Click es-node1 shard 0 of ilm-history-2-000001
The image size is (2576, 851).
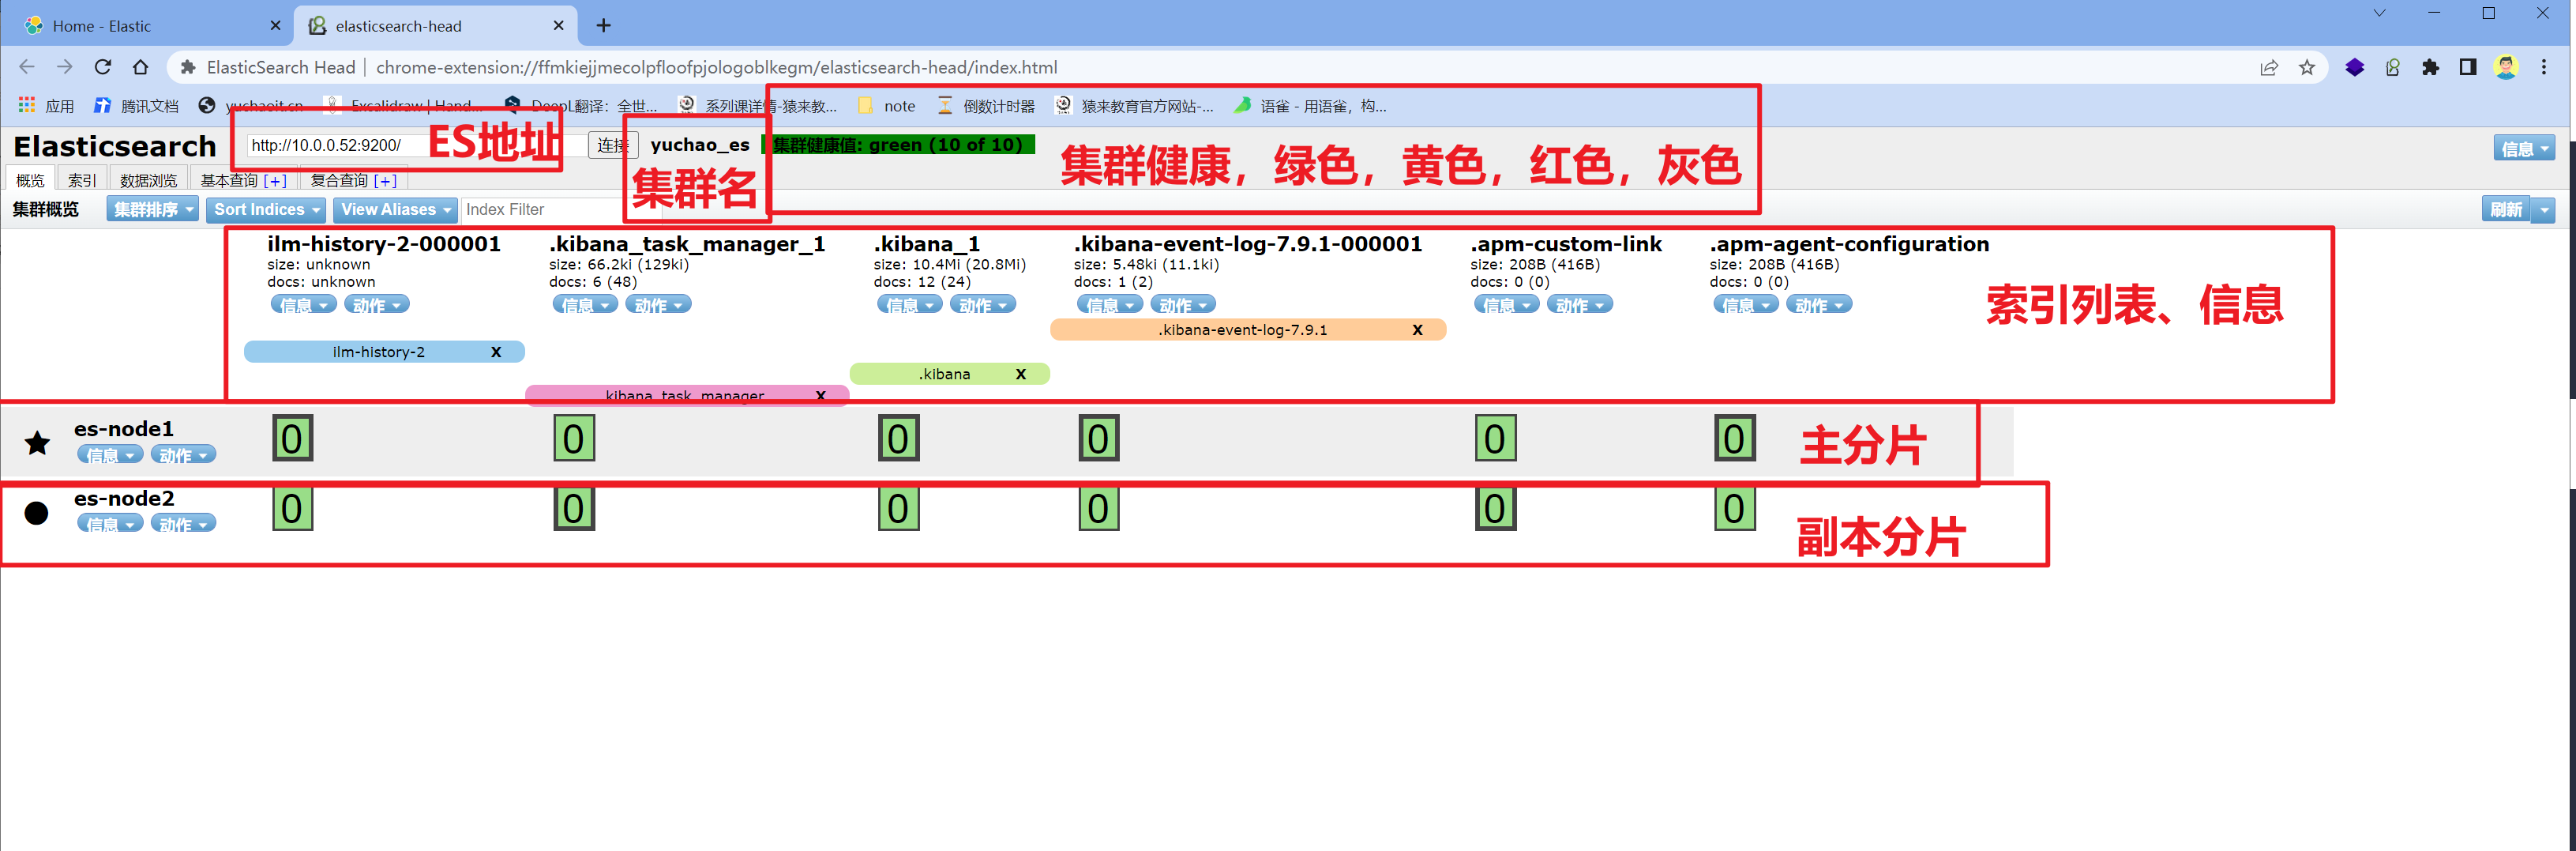point(292,438)
